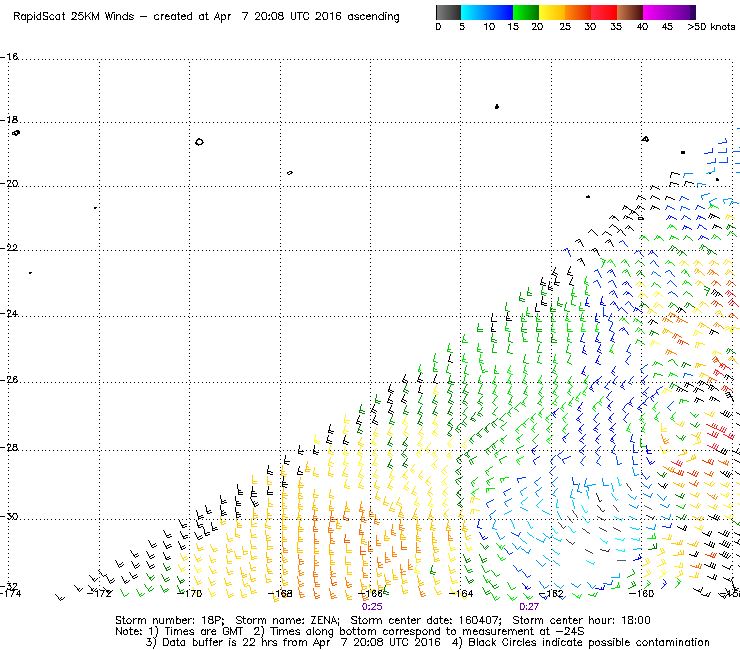Click the 0:25 time marker on bottom axis
Screen dimensions: 740x650
[x=372, y=607]
